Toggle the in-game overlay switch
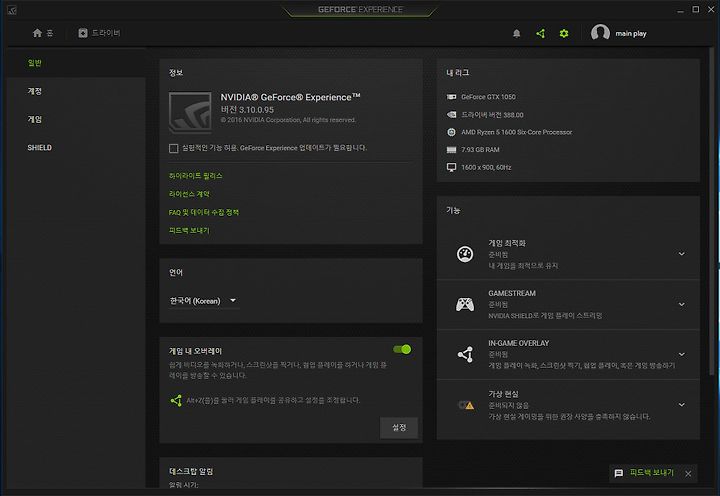 click(402, 349)
